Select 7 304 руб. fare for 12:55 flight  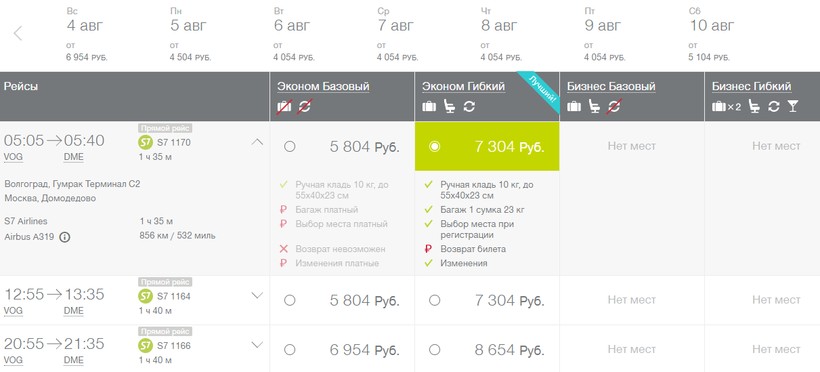click(434, 300)
